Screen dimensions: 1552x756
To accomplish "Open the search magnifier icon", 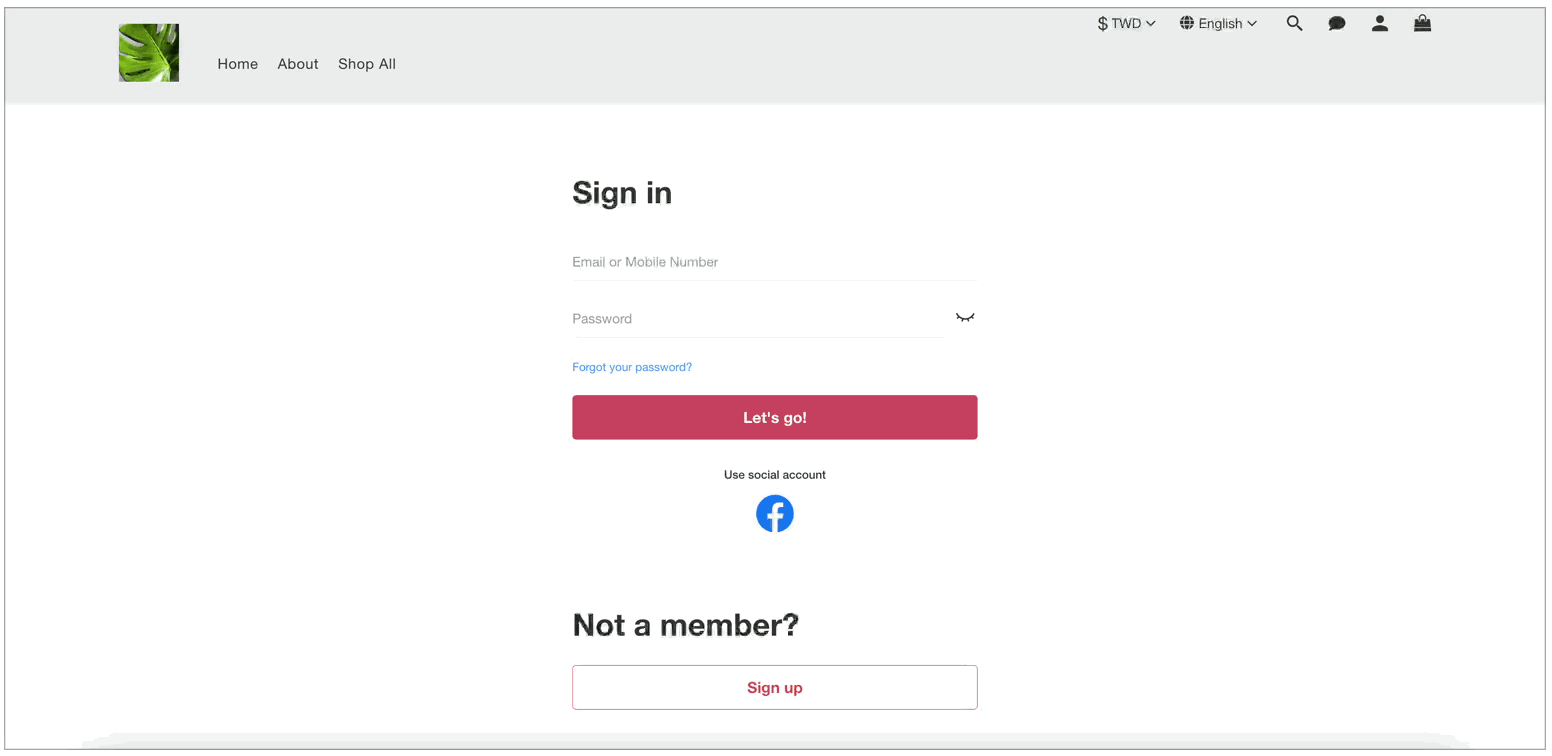I will point(1294,23).
